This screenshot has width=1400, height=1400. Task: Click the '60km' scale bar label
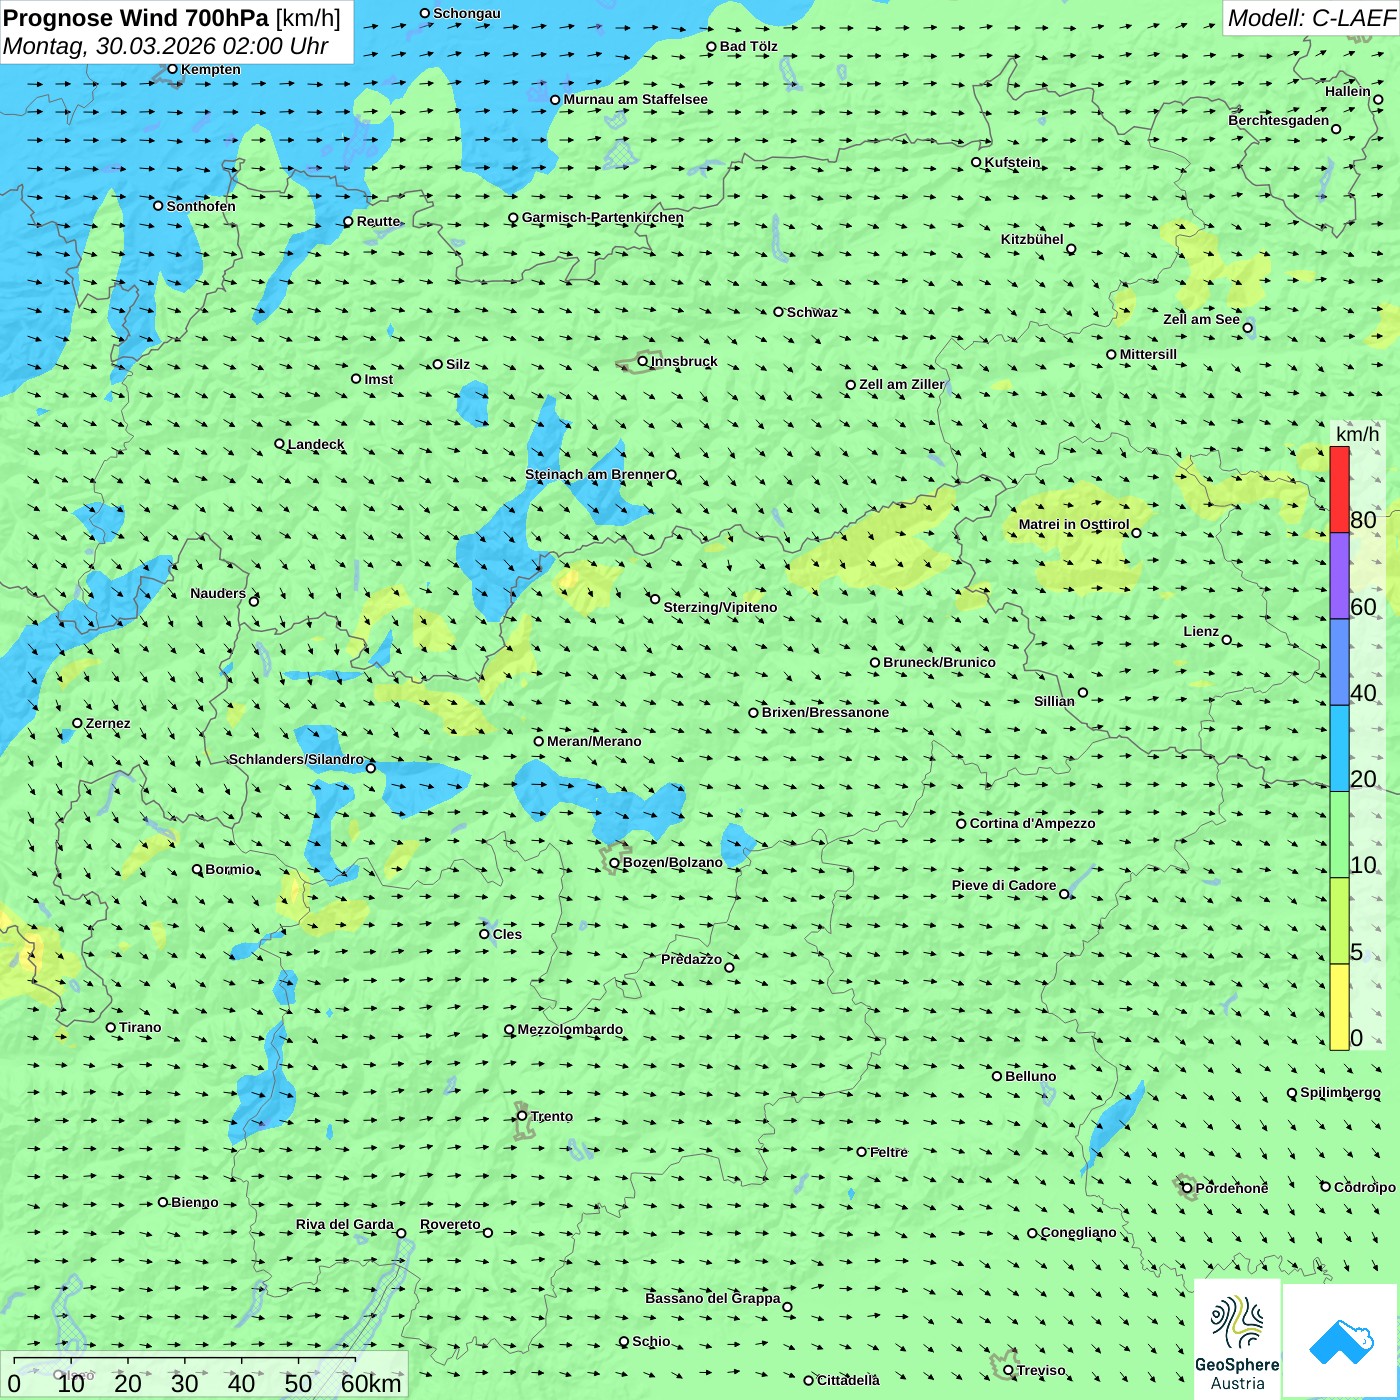coord(371,1383)
